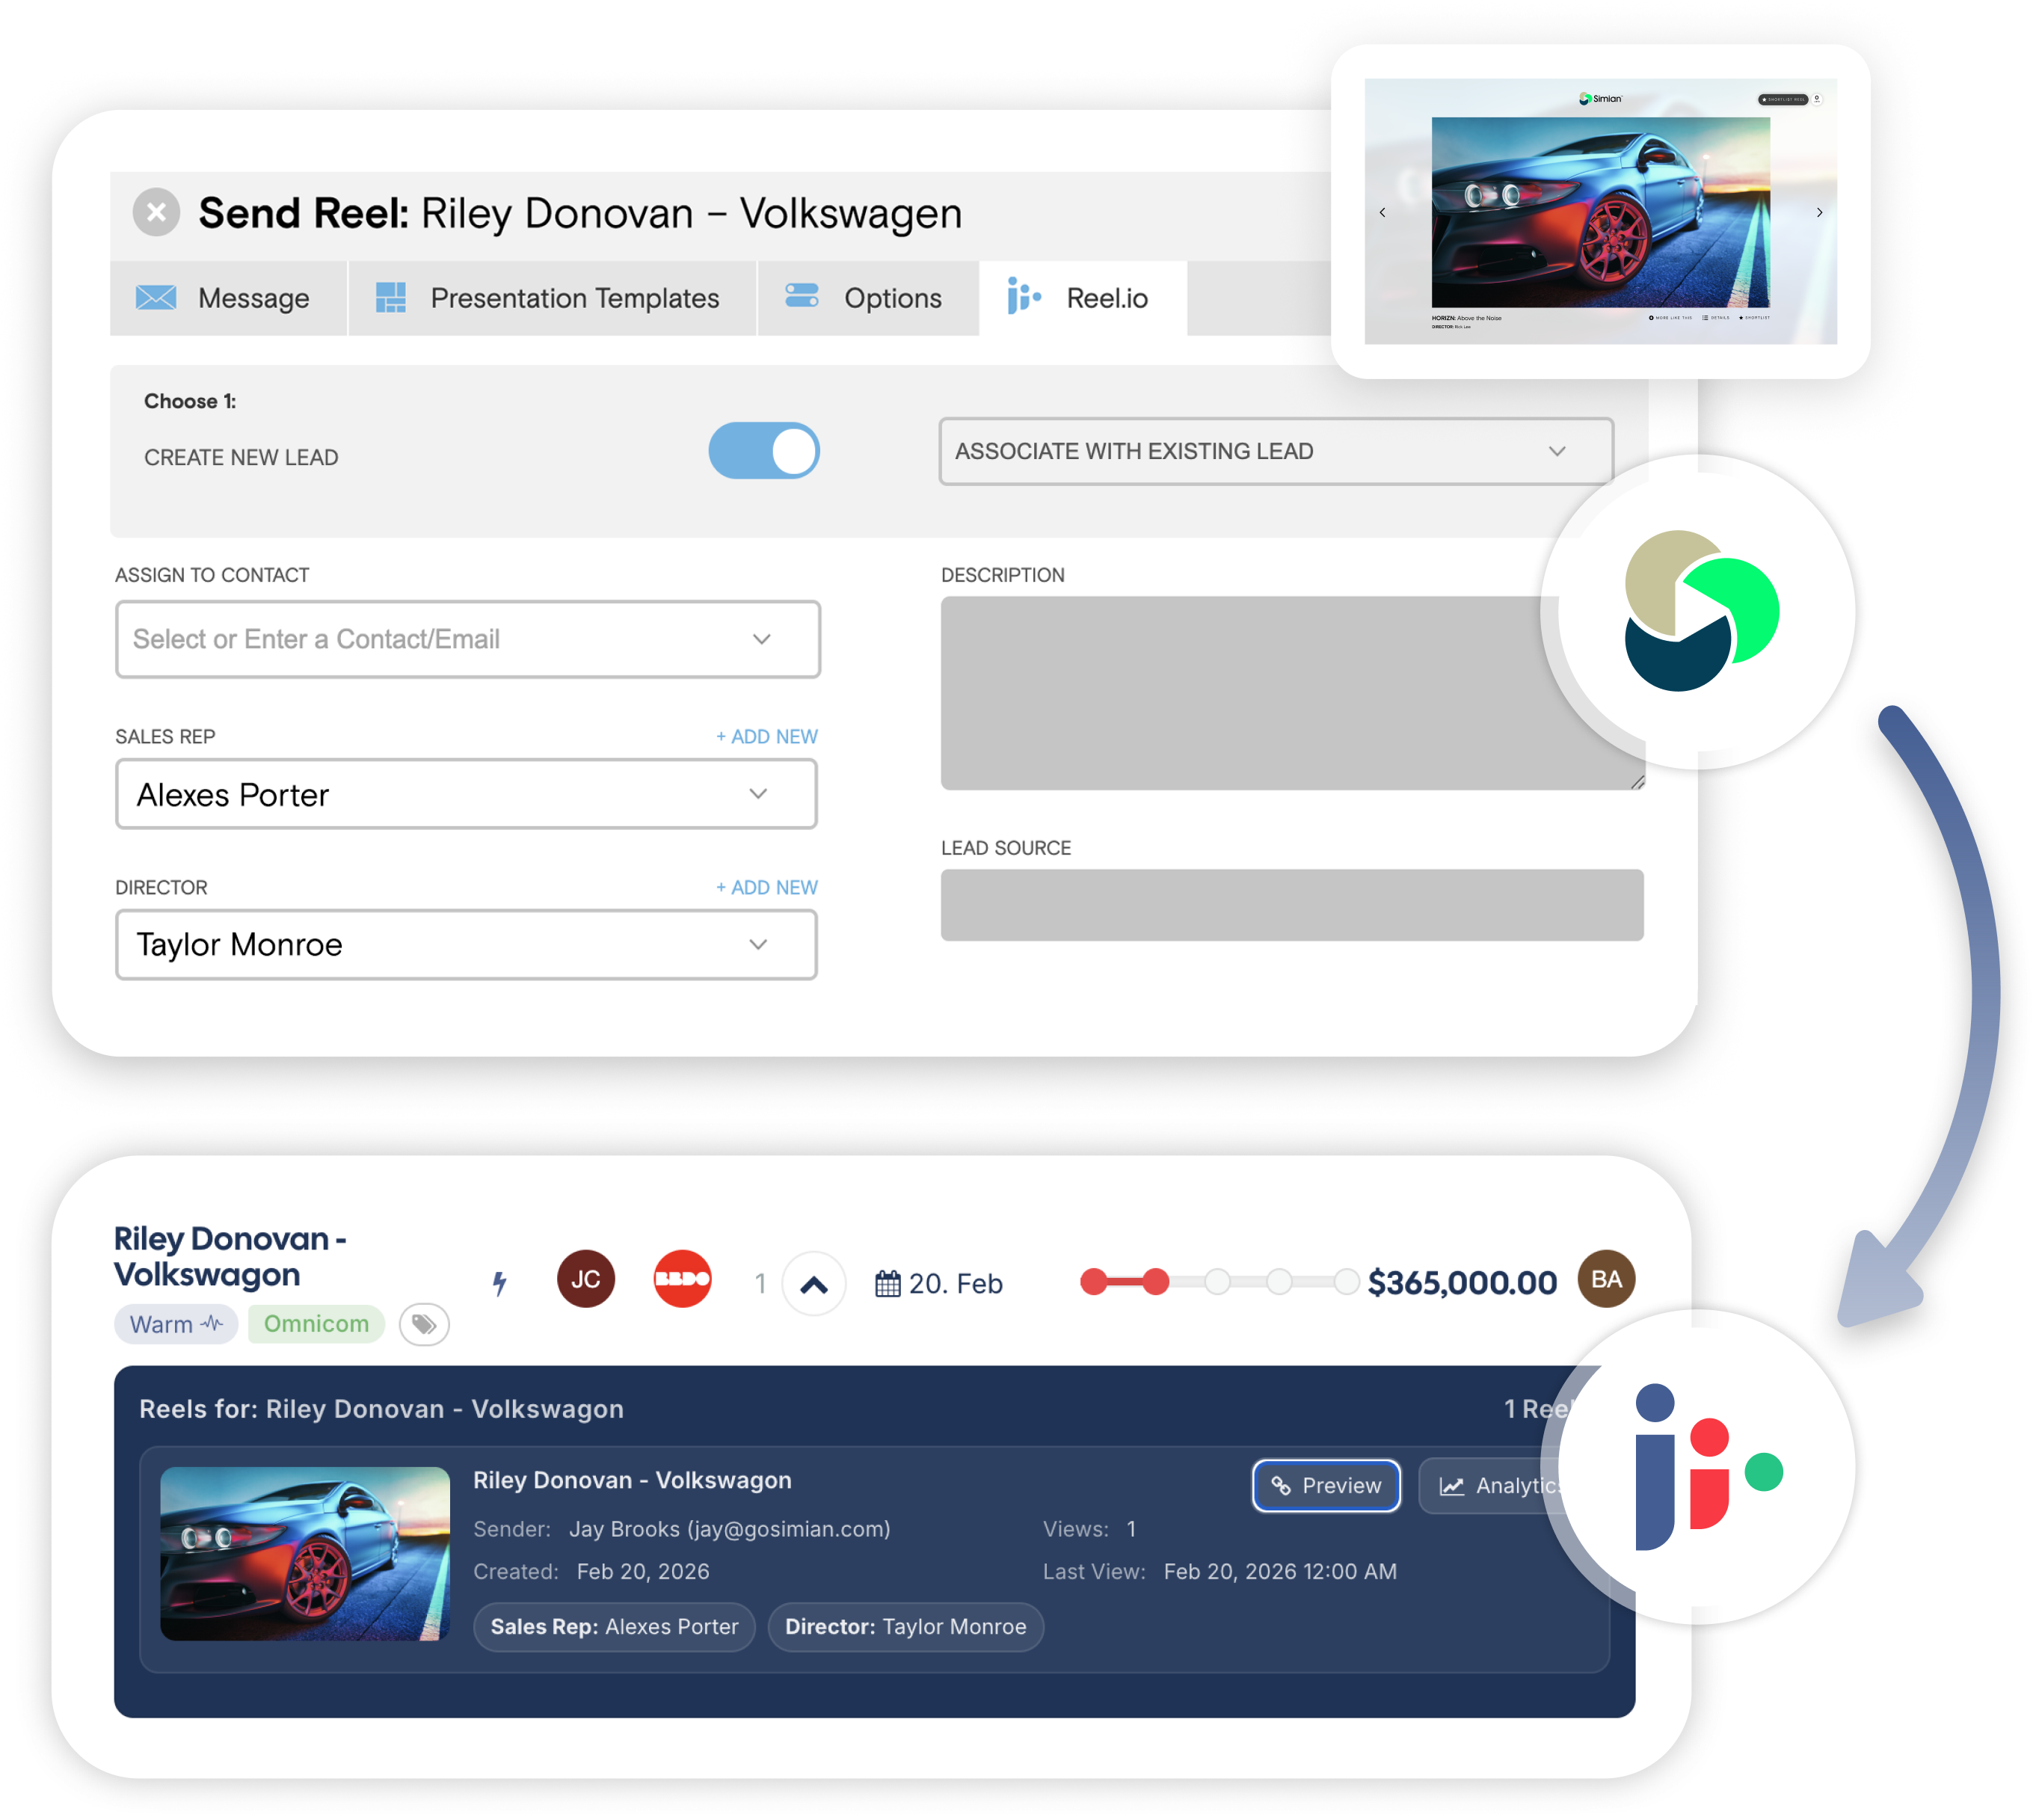Click the Sales Rep: Alexes Porter chip
The height and width of the screenshot is (1820, 2036).
point(614,1627)
